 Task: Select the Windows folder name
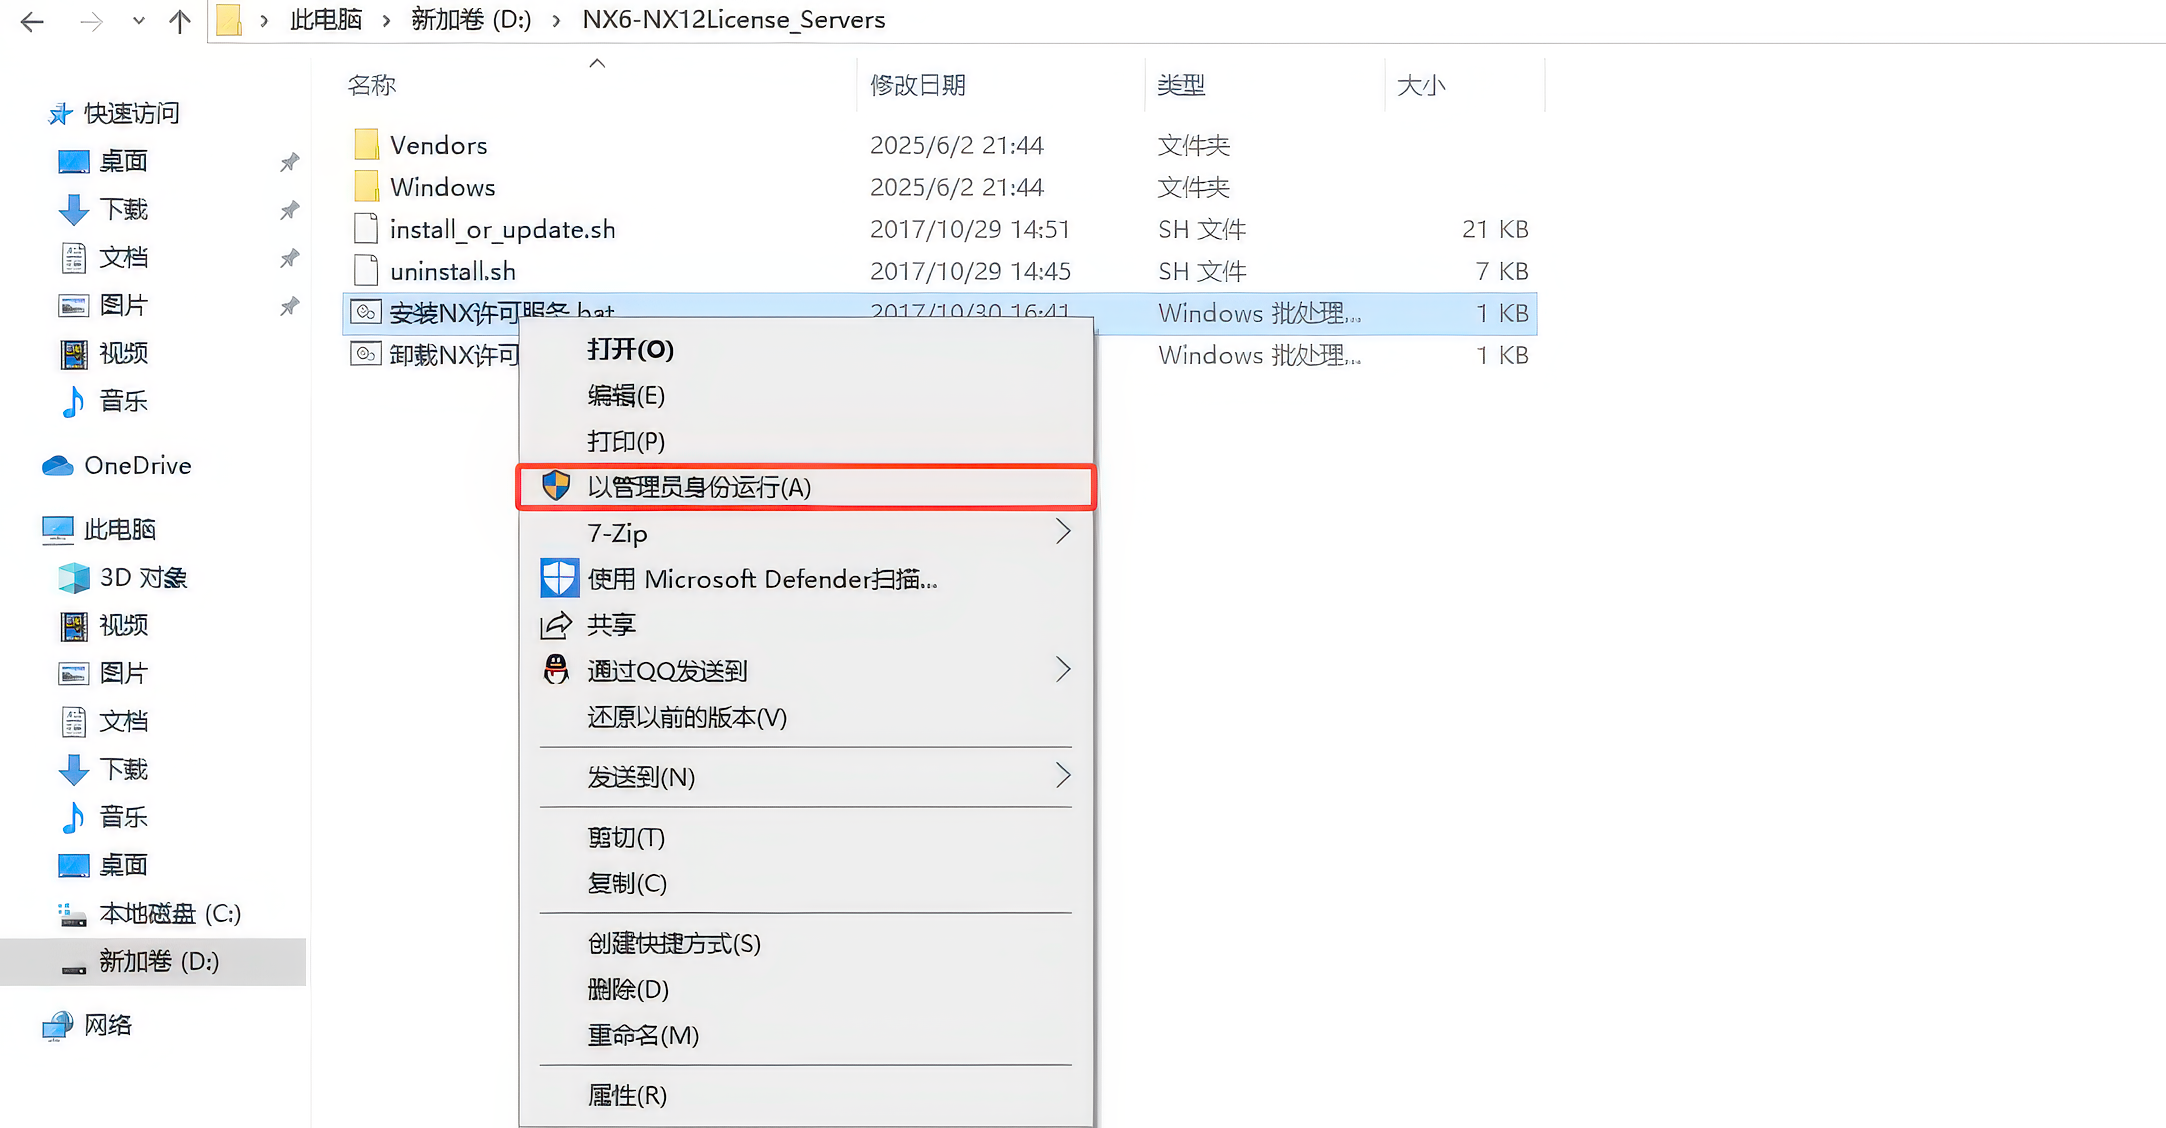(x=443, y=188)
